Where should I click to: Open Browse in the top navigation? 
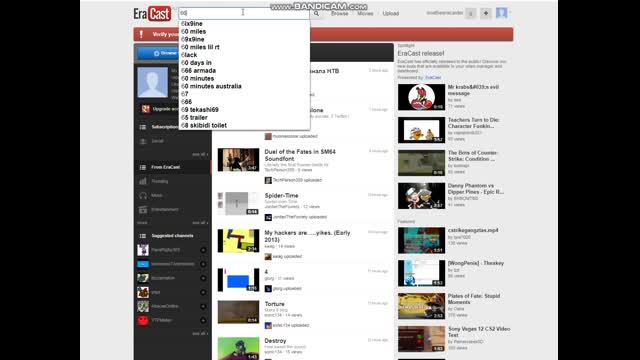[340, 13]
